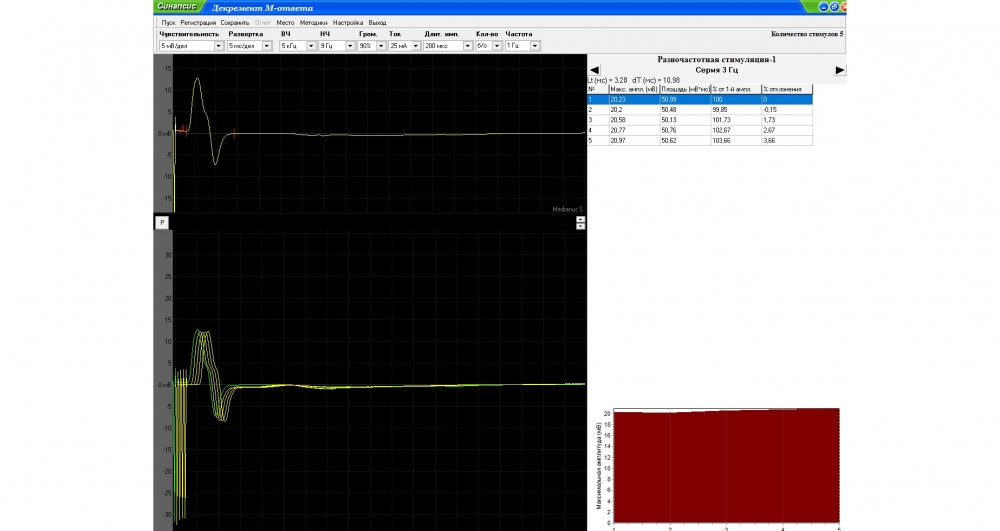Image resolution: width=1000 pixels, height=531 pixels.
Task: Open the Чувствительность dropdown
Action: coord(219,46)
